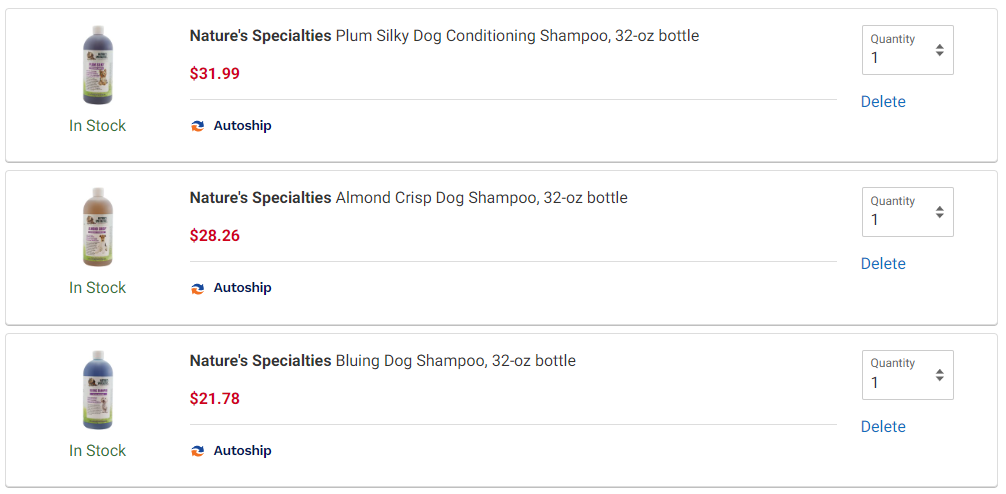Open Bluing Dog Shampoo title link
Image resolution: width=1006 pixels, height=494 pixels.
click(x=382, y=361)
